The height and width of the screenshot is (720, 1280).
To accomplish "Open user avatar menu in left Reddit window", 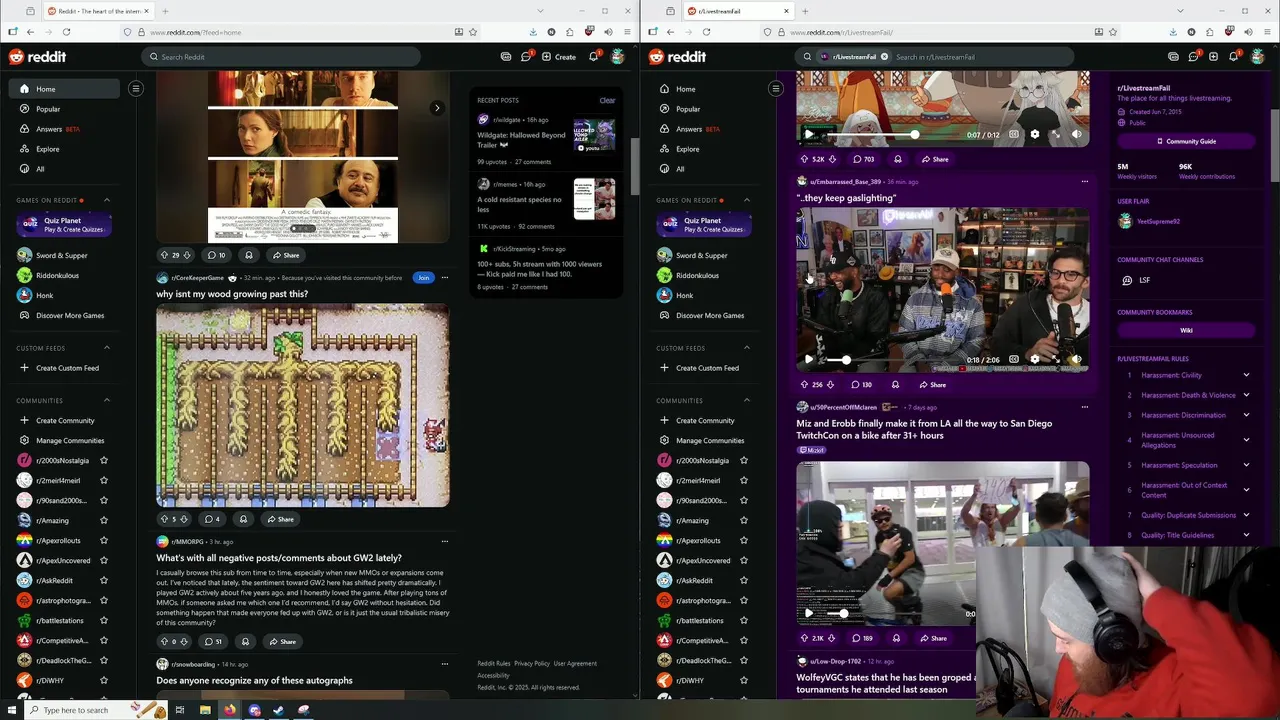I will pyautogui.click(x=618, y=57).
